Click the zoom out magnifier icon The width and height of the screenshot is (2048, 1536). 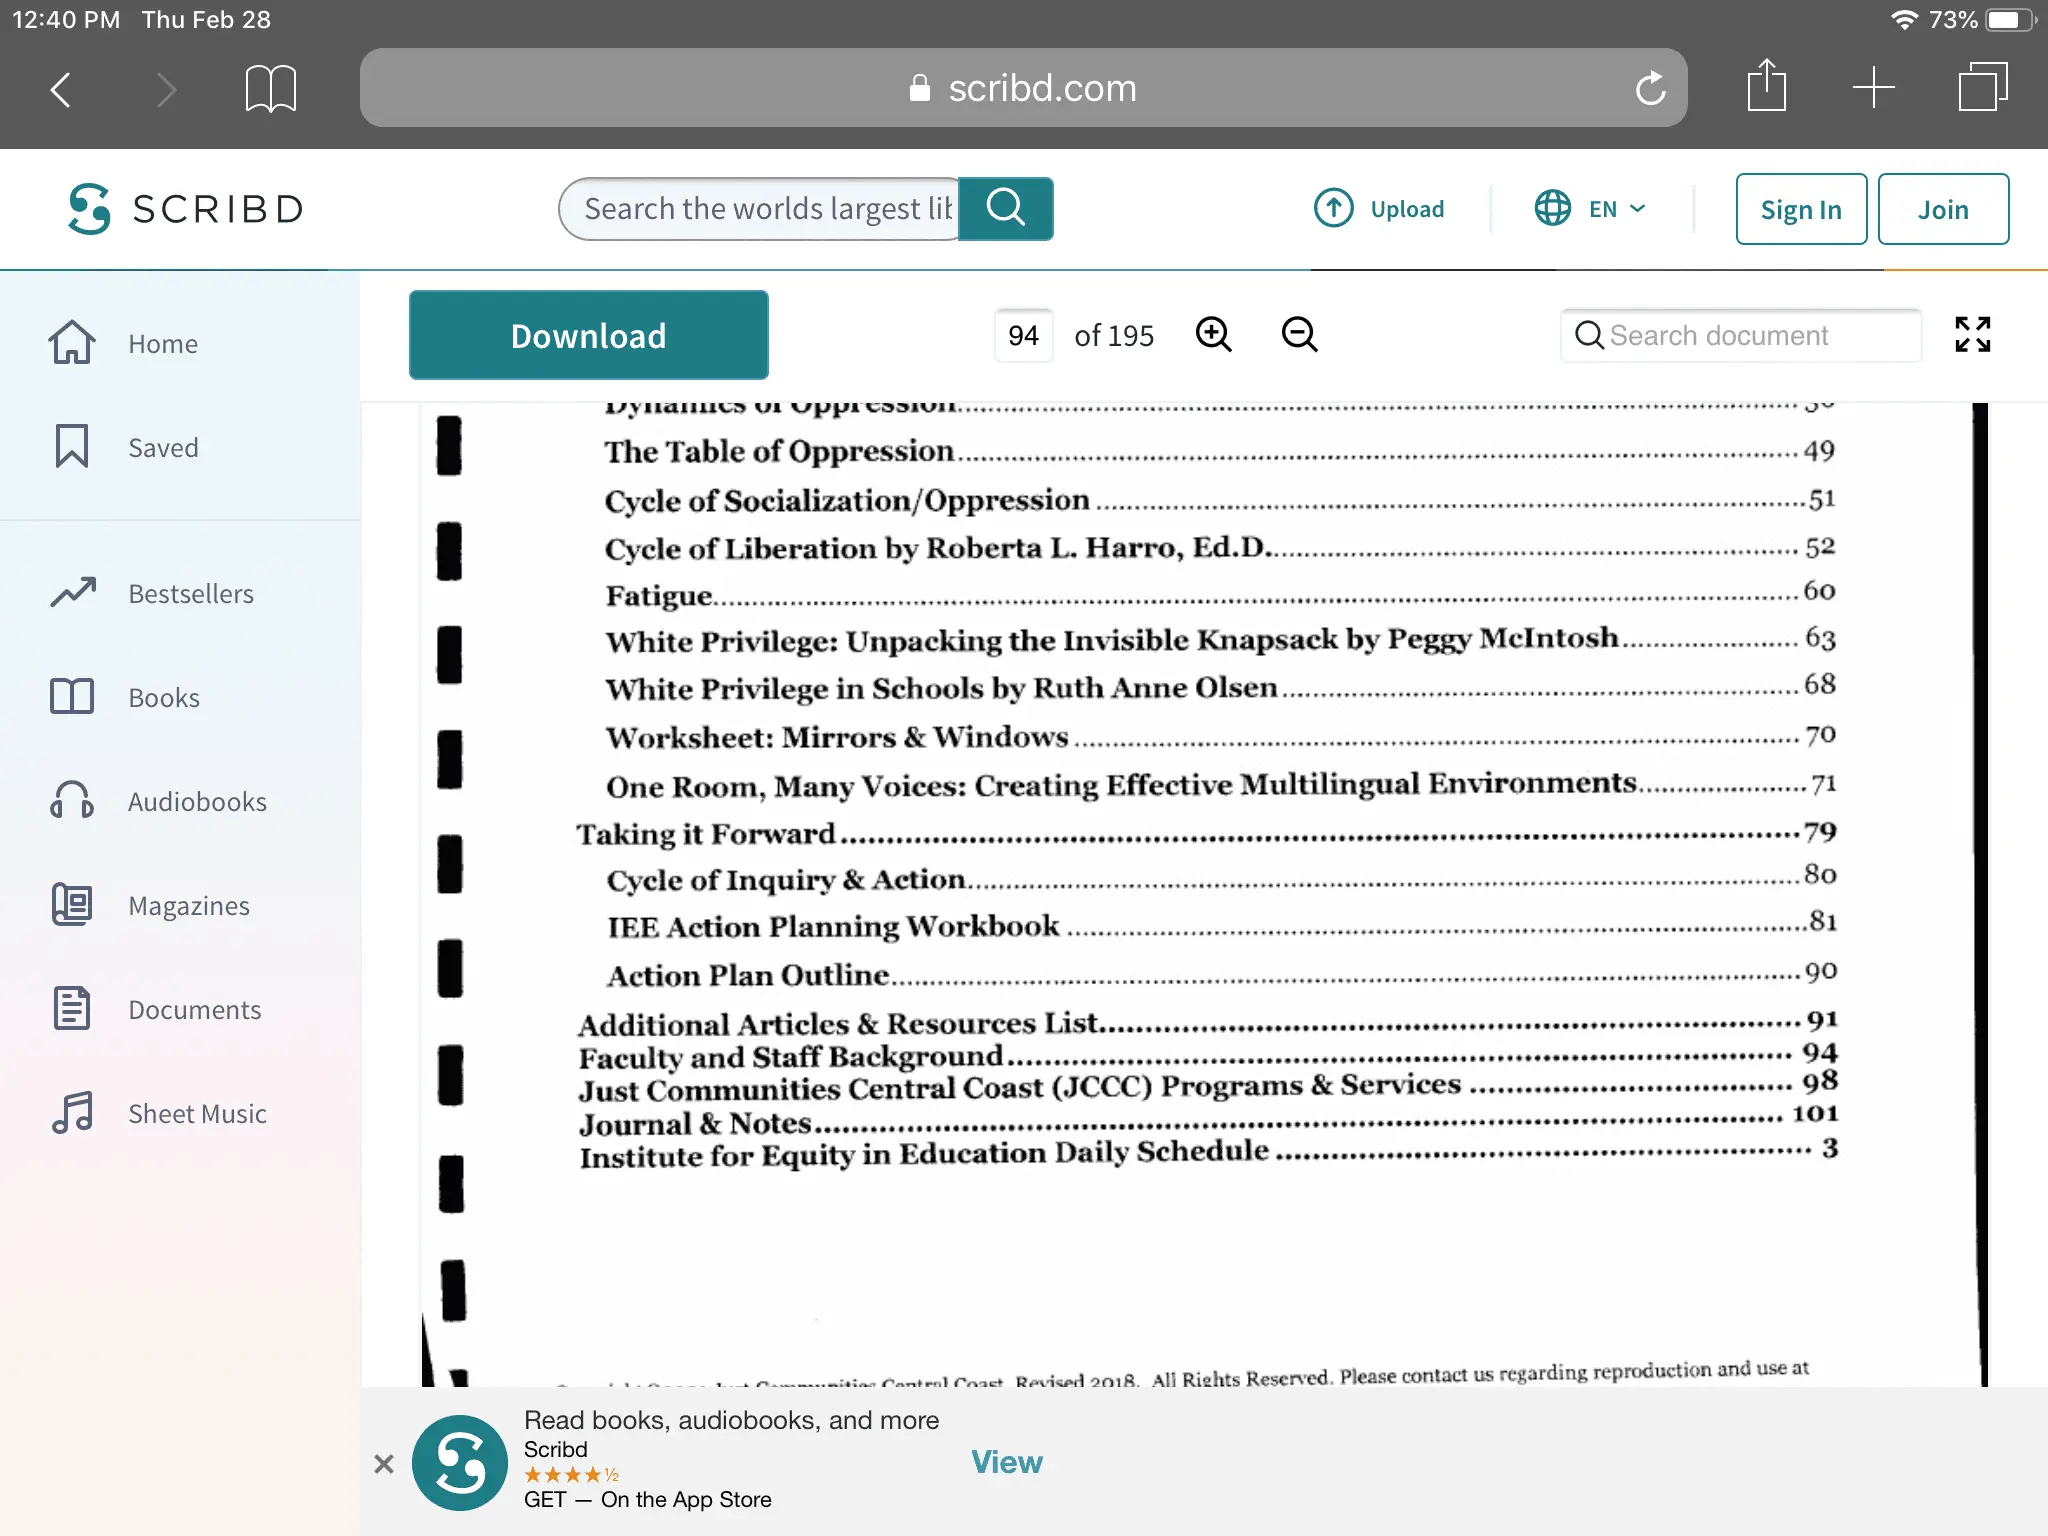1299,334
